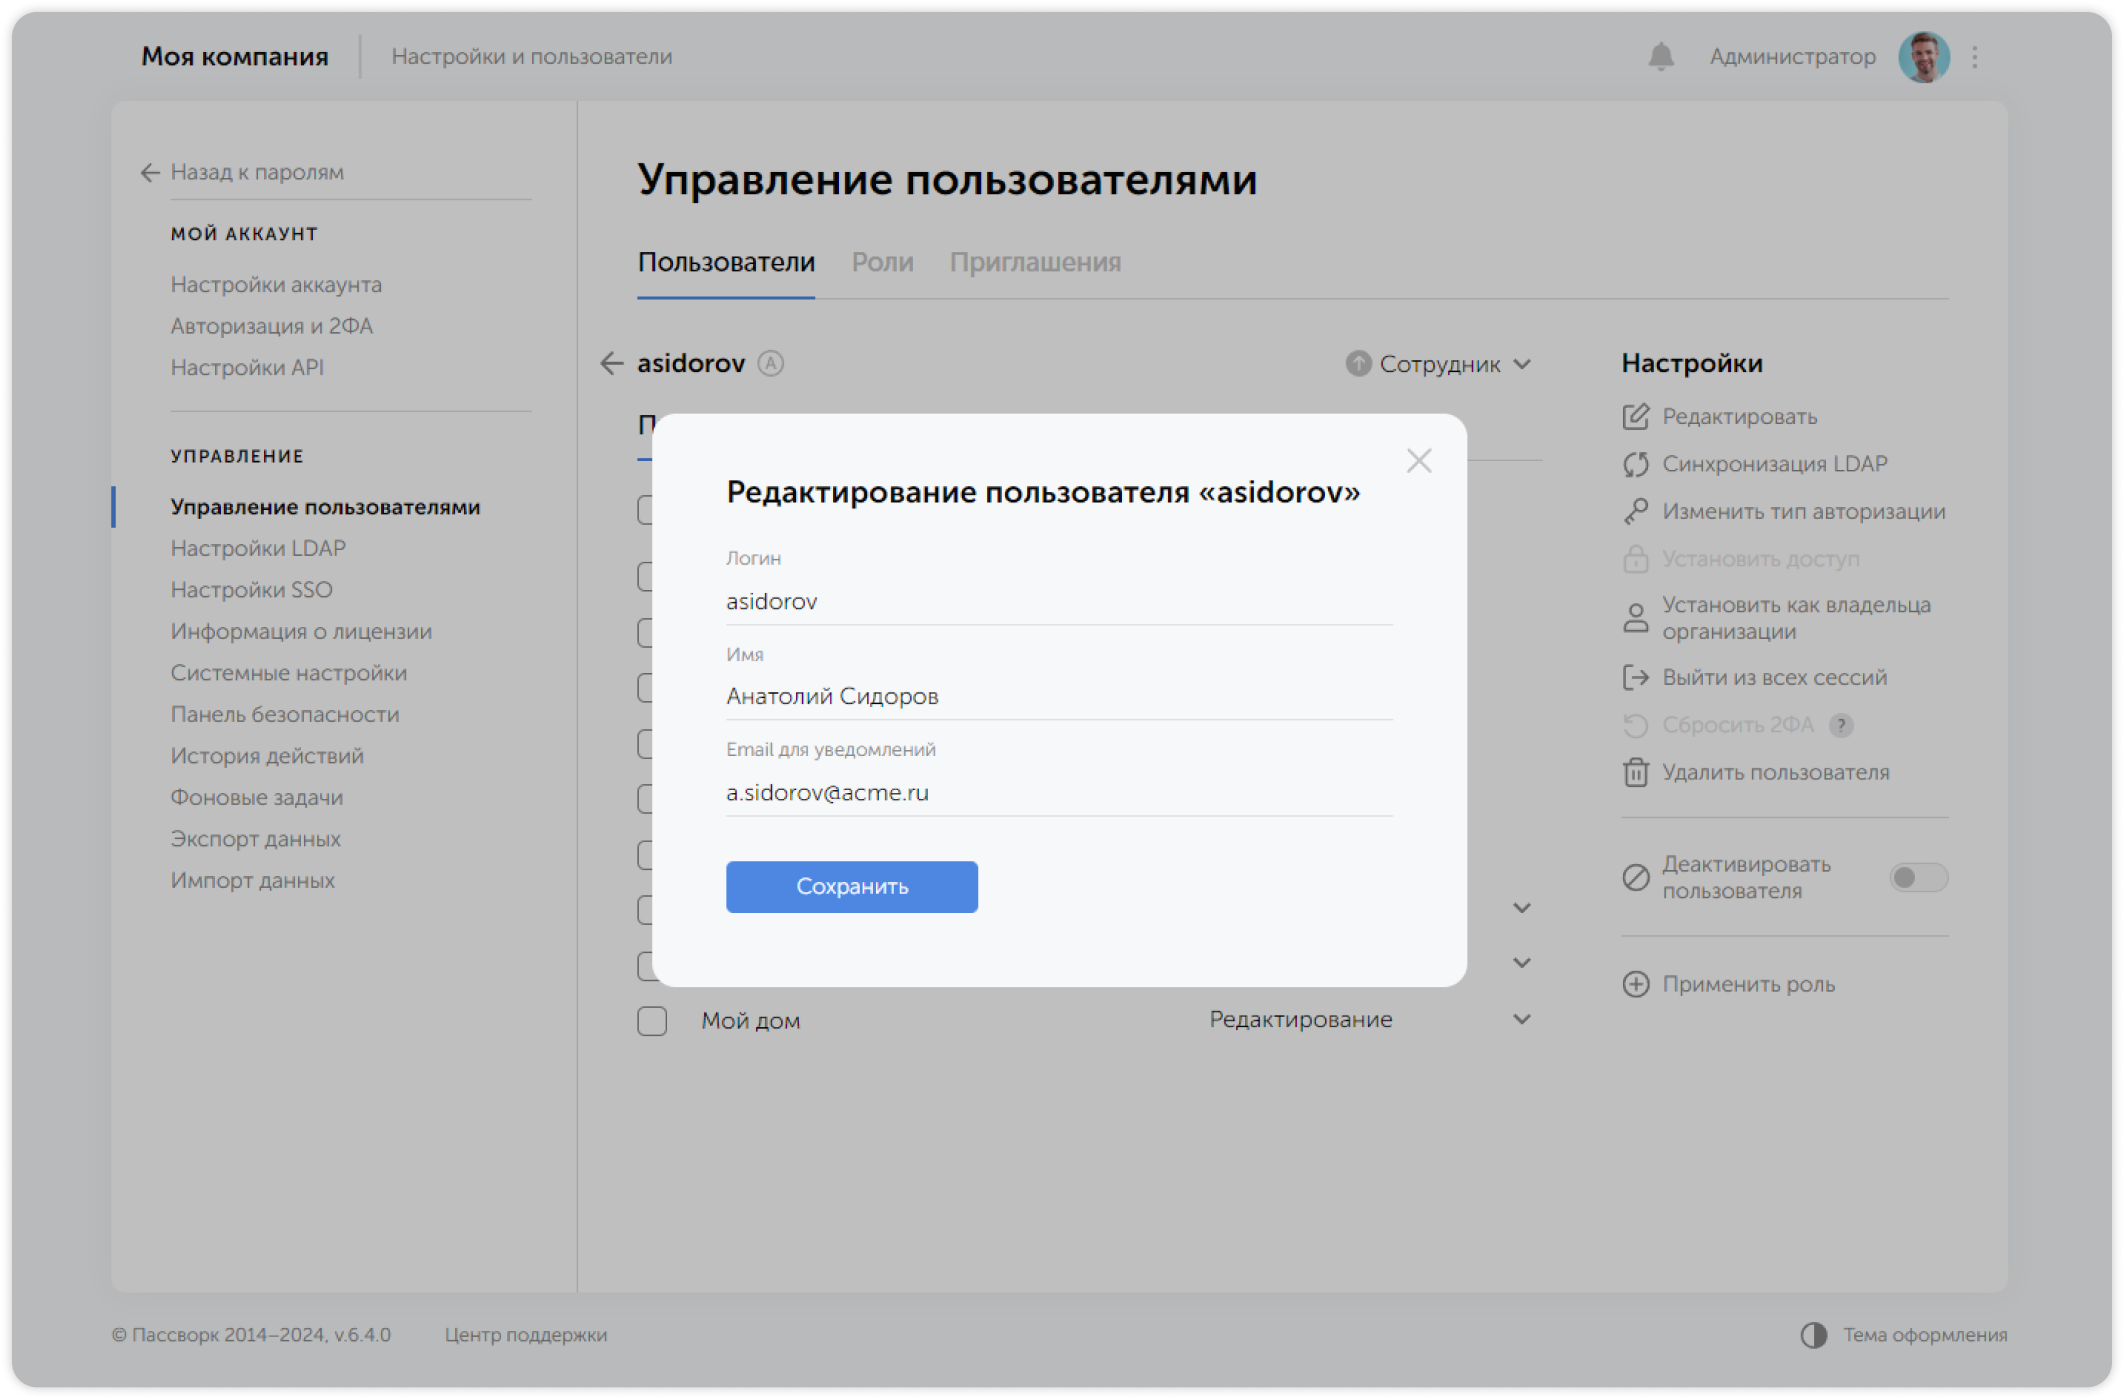The image size is (2124, 1400).
Task: Open the notification bell icon
Action: pyautogui.click(x=1661, y=57)
